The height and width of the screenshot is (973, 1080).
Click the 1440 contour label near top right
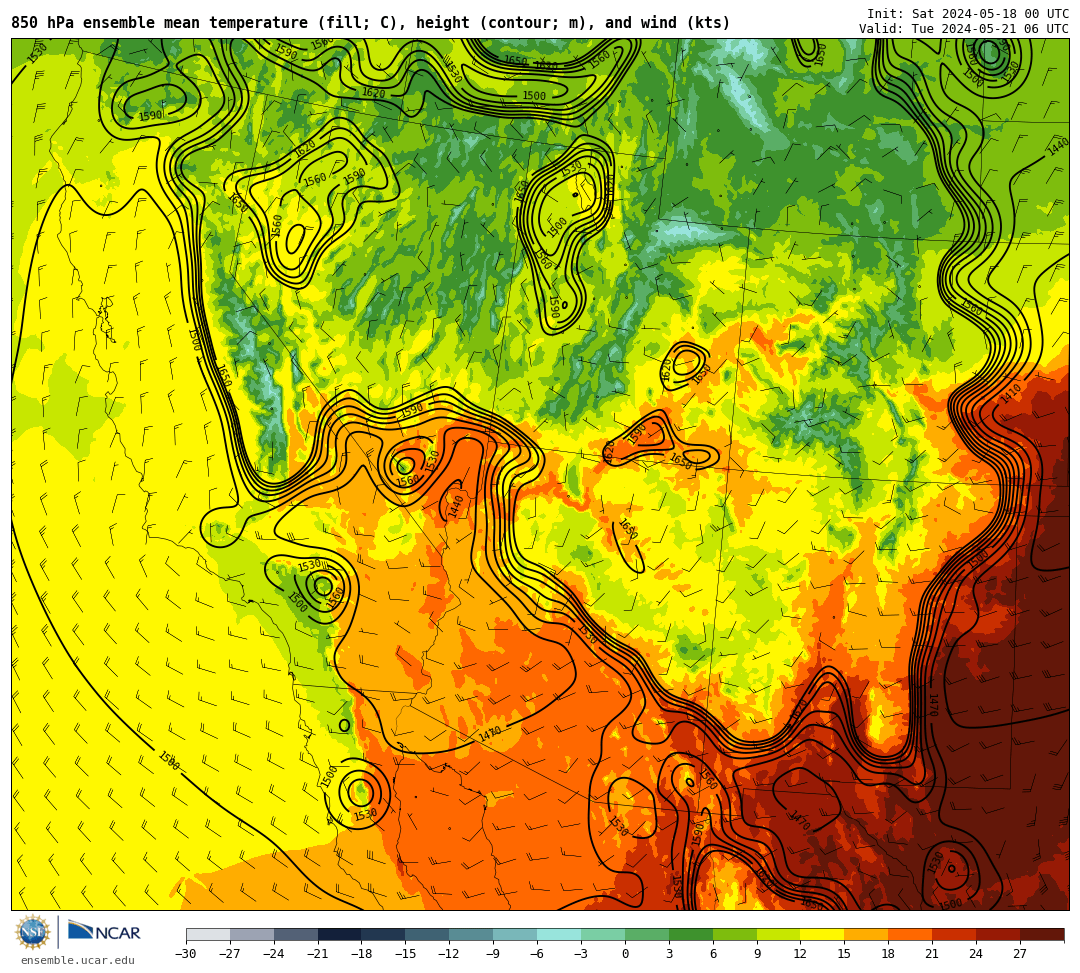click(x=1057, y=146)
